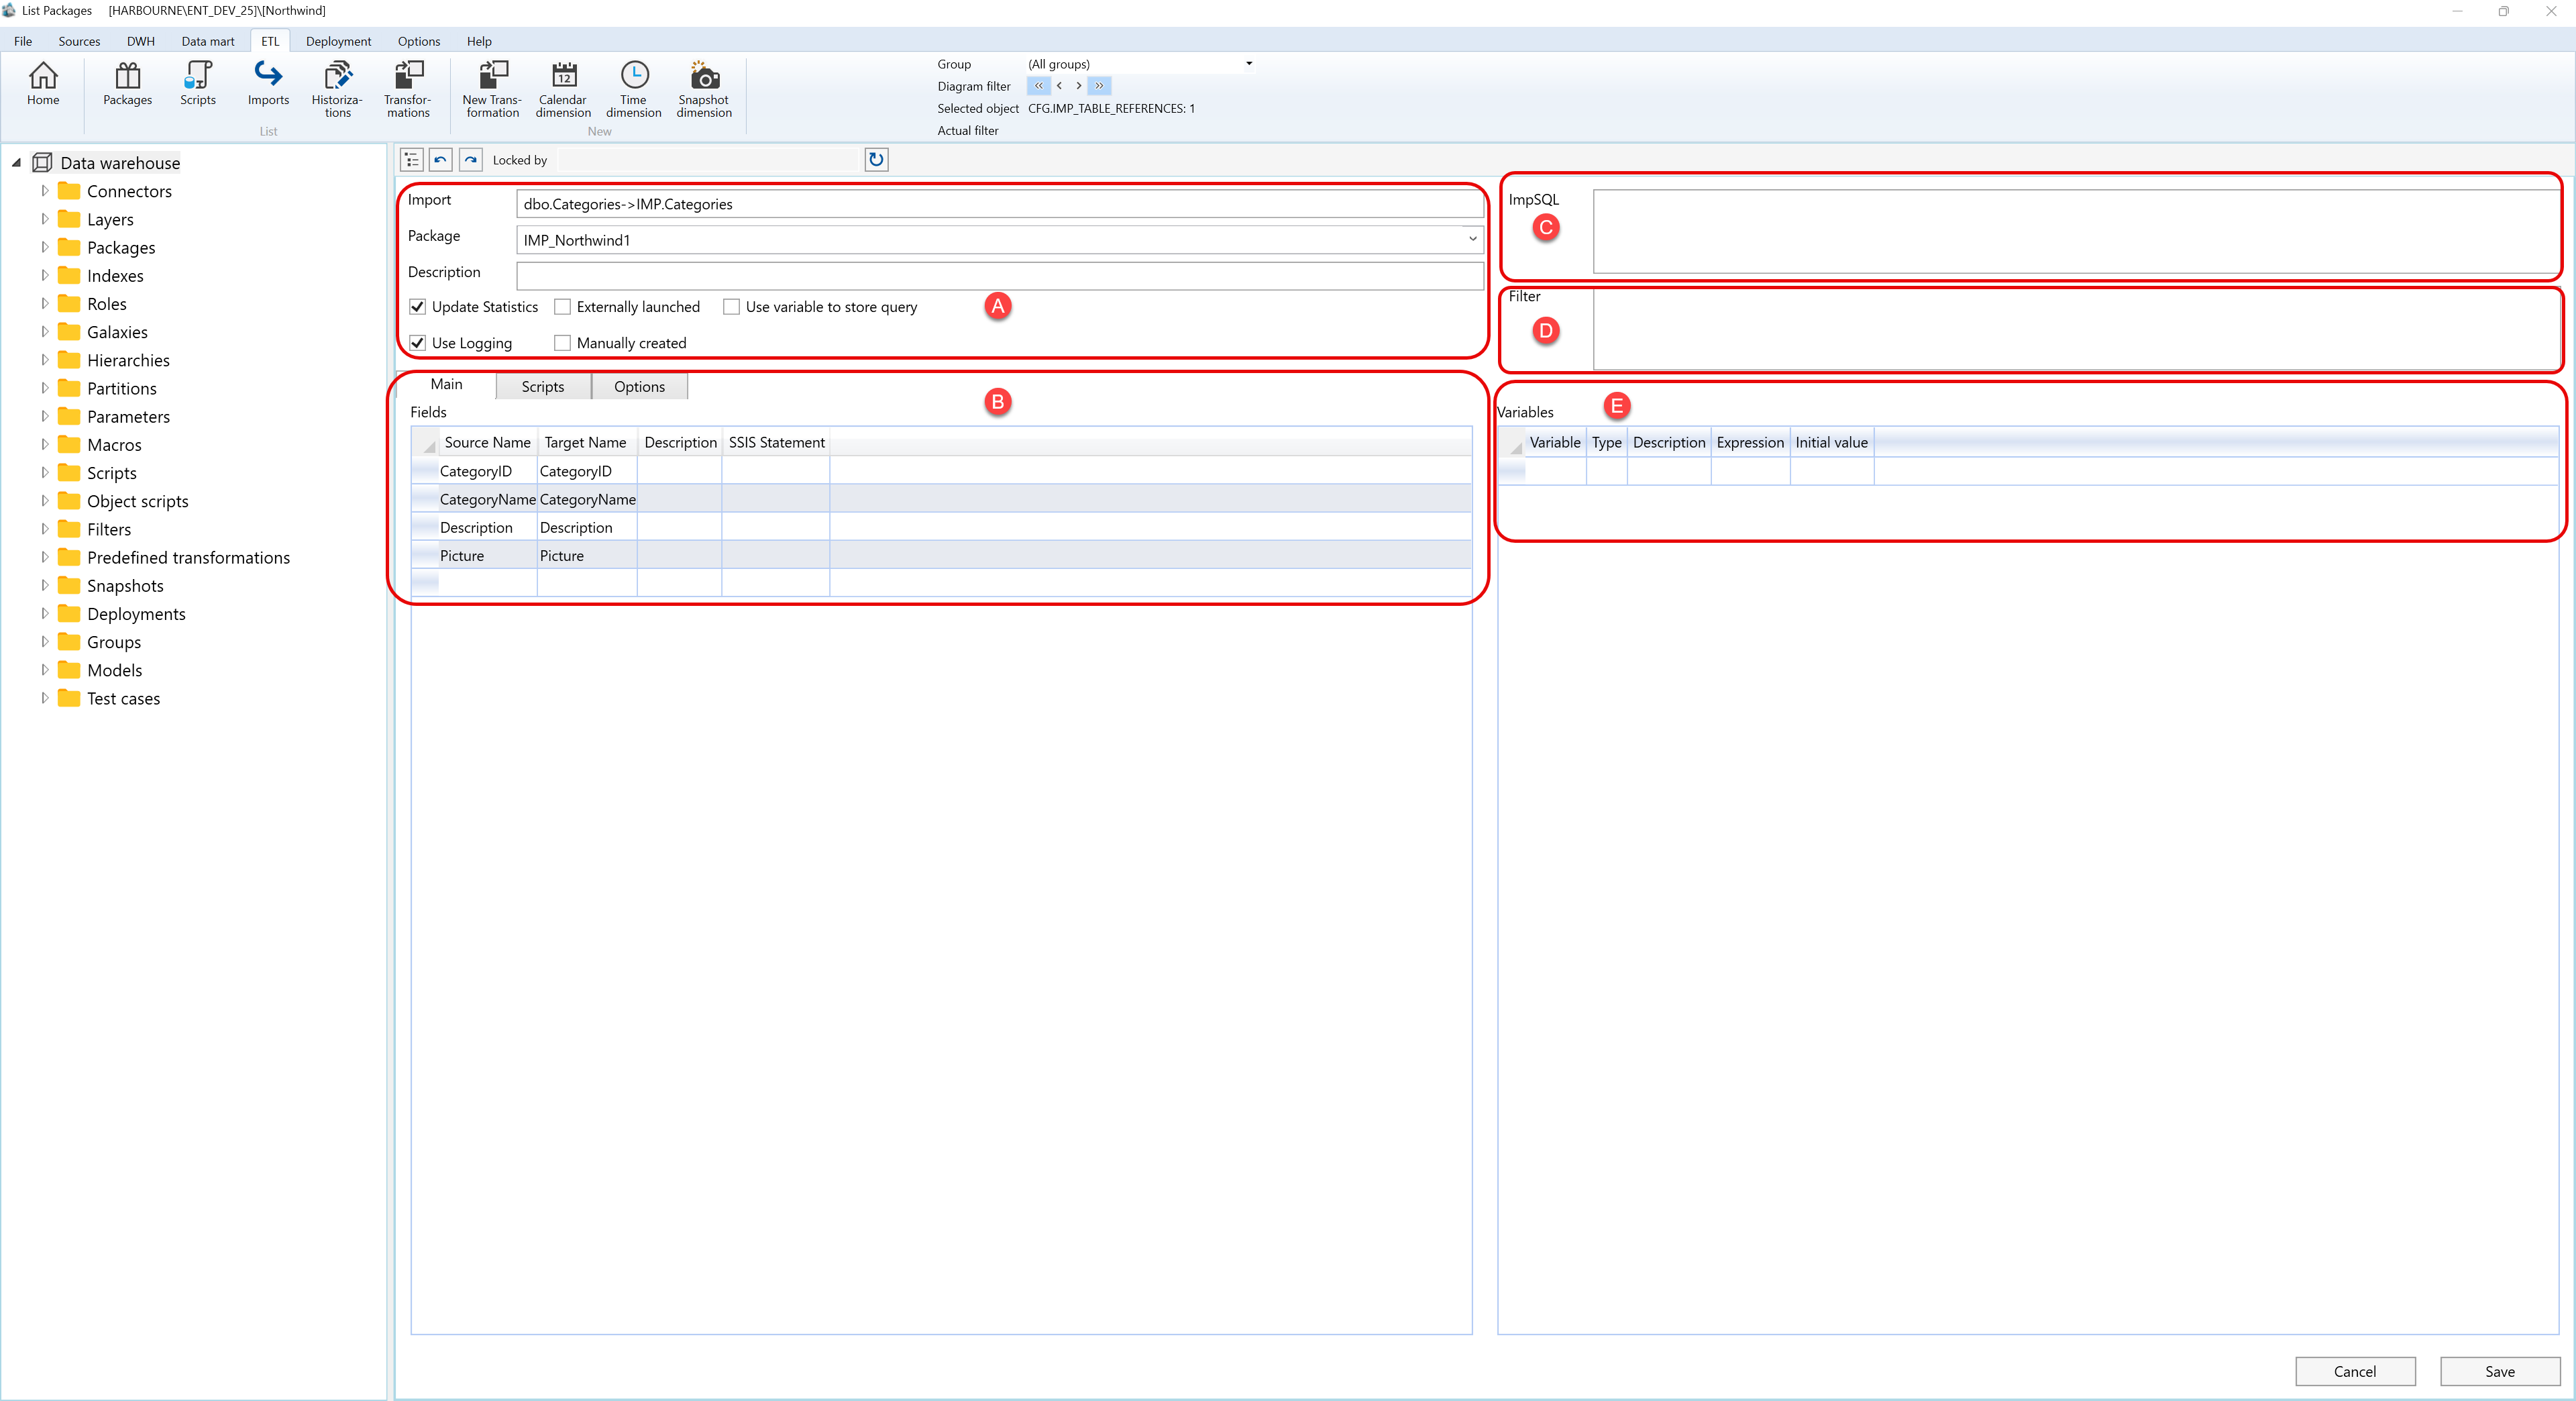Viewport: 2576px width, 1401px height.
Task: Open the DWH ribbon tab
Action: point(141,41)
